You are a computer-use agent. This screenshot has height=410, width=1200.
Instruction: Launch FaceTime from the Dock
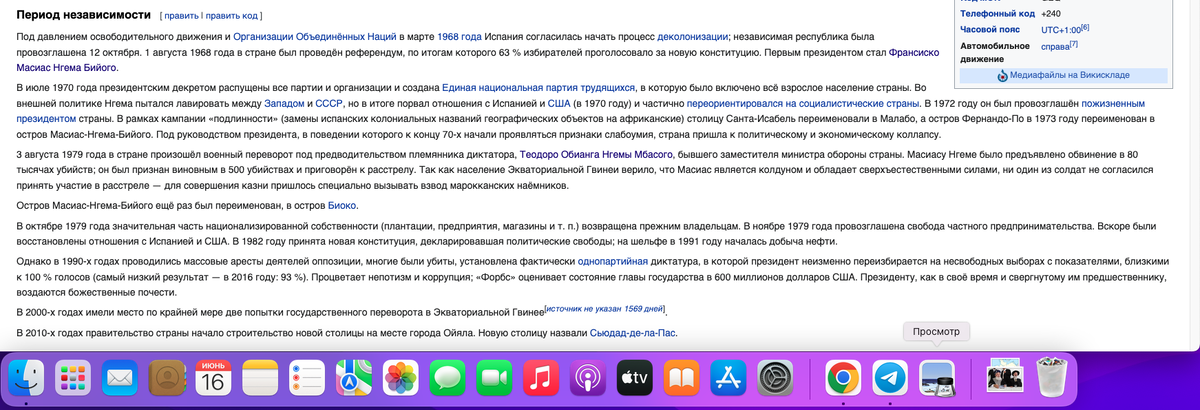(x=495, y=378)
